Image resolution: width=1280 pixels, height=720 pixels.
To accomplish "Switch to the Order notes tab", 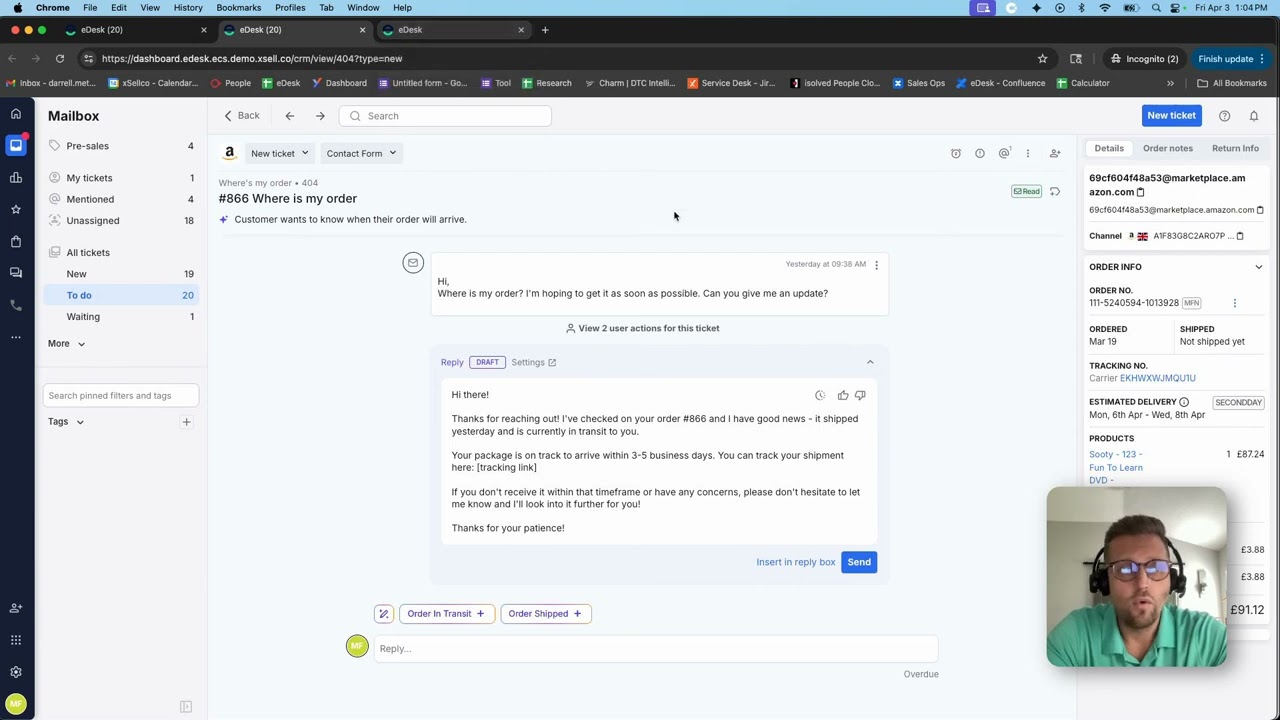I will coord(1167,148).
